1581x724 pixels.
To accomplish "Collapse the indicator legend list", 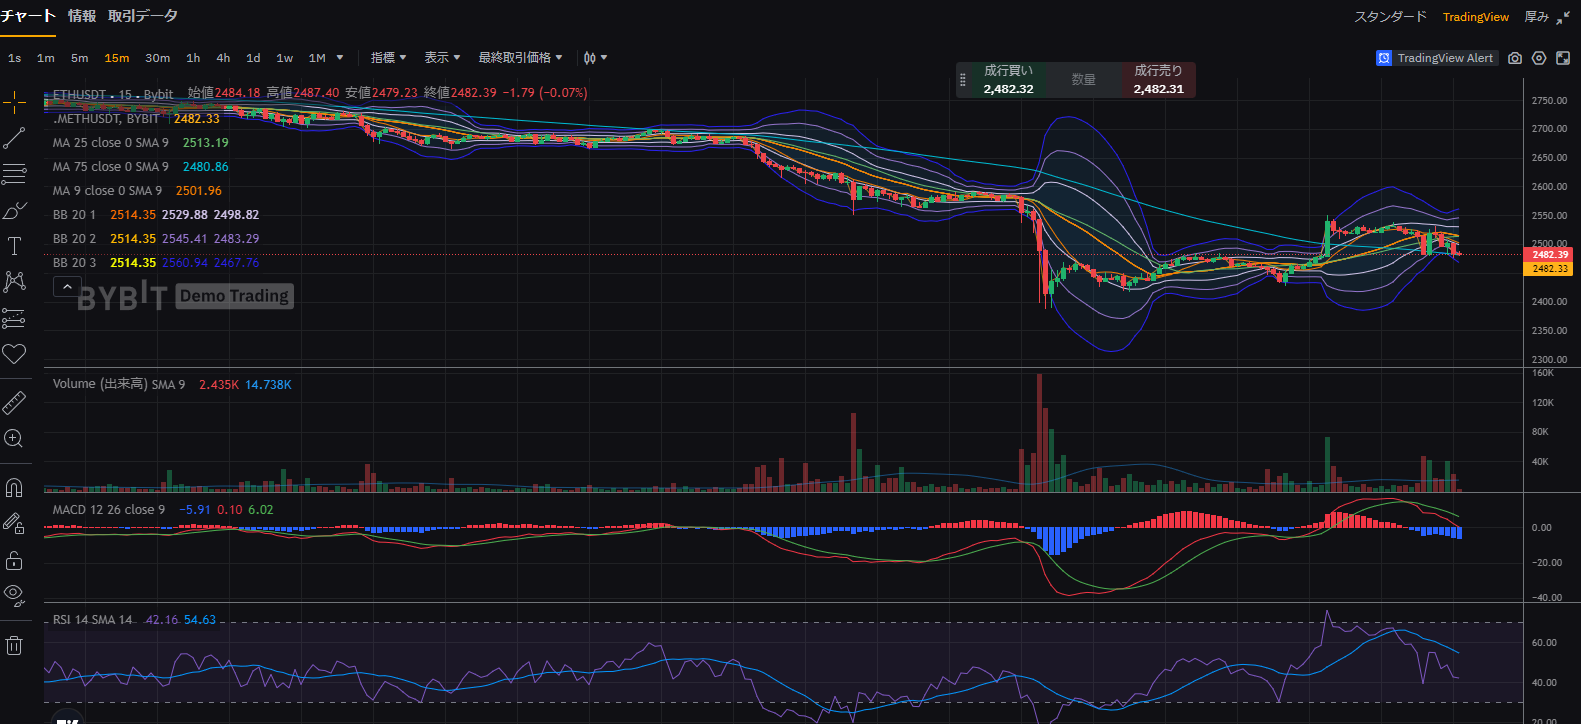I will (67, 287).
